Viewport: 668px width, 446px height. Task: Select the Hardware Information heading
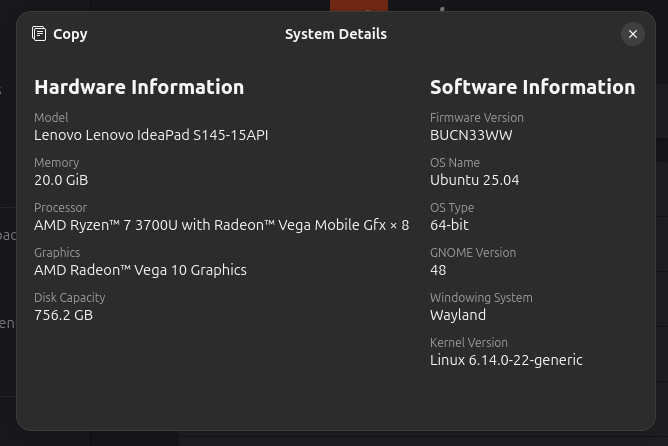139,87
